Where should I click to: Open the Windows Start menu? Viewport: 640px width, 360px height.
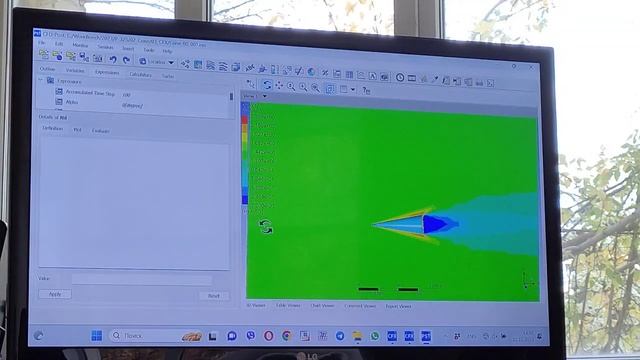tap(97, 336)
